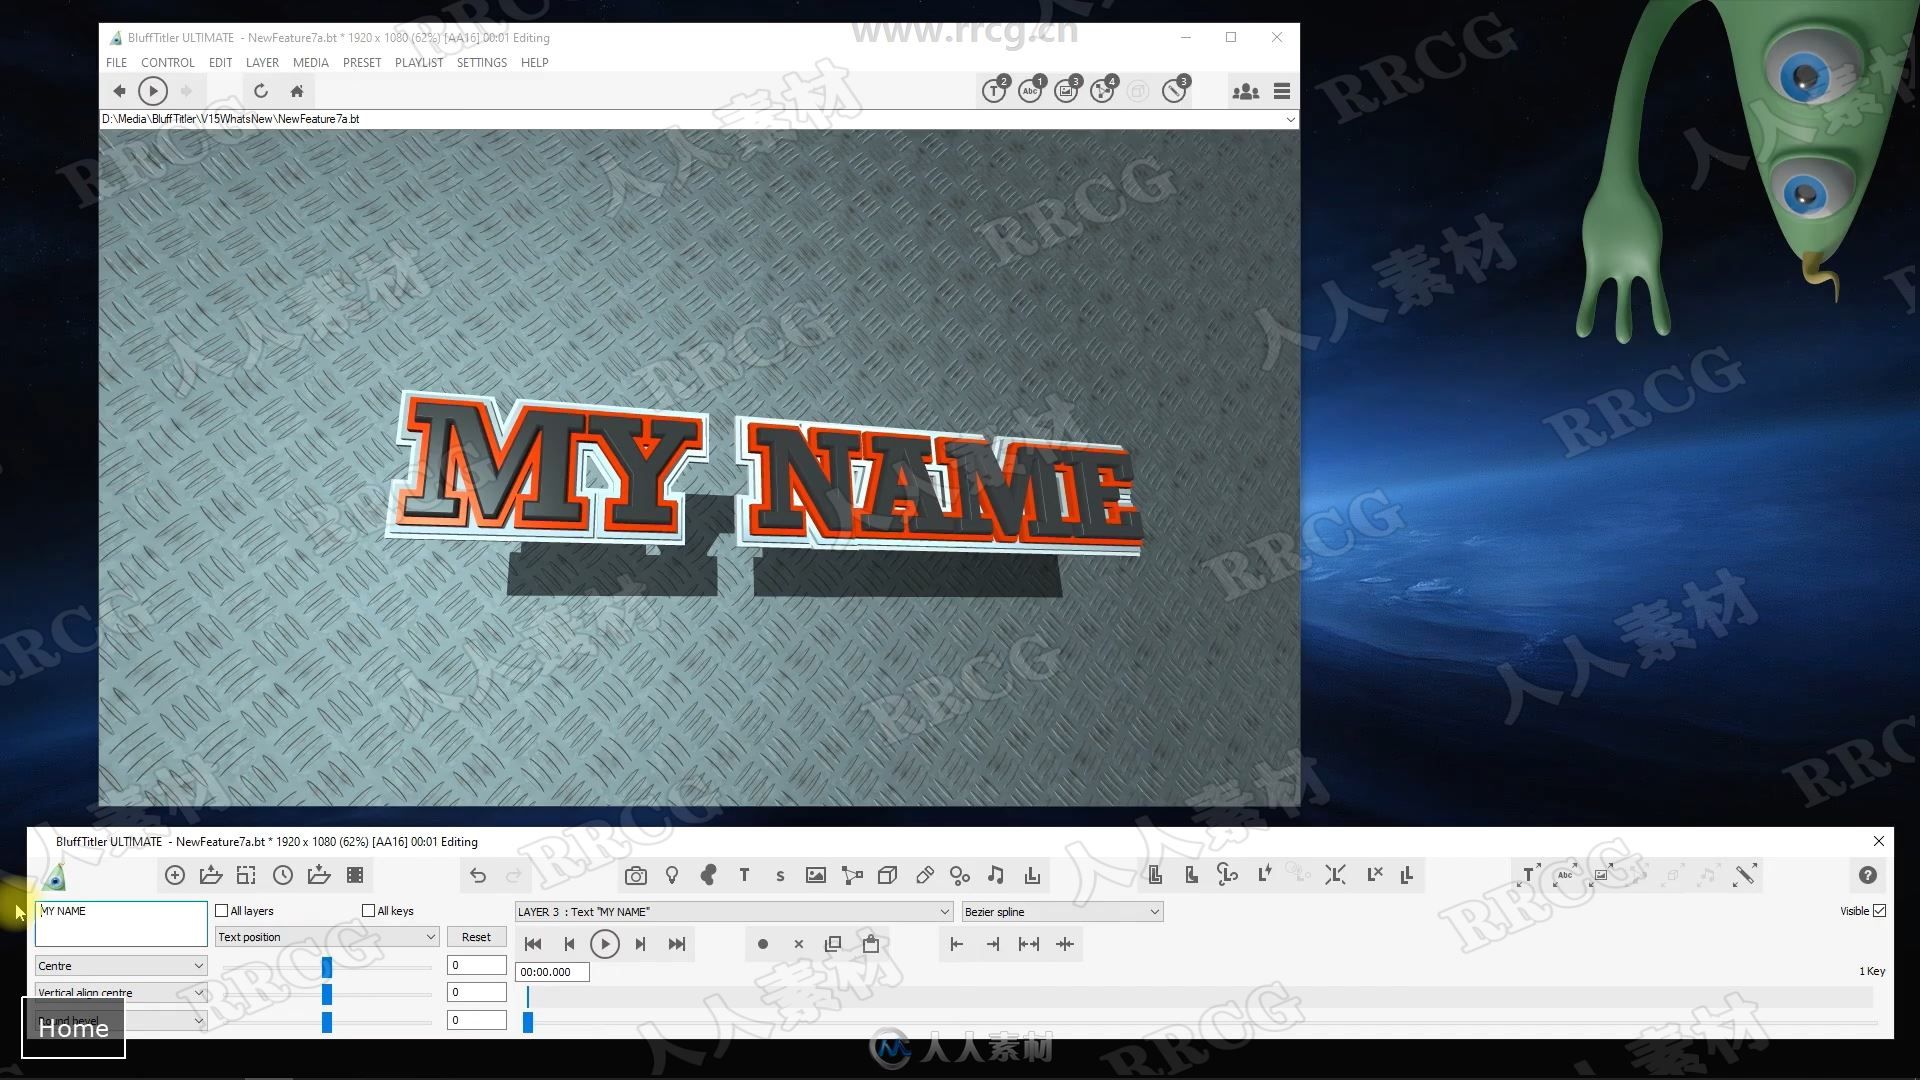Click the animation key add icon
Screen dimensions: 1920x1080
coord(762,943)
